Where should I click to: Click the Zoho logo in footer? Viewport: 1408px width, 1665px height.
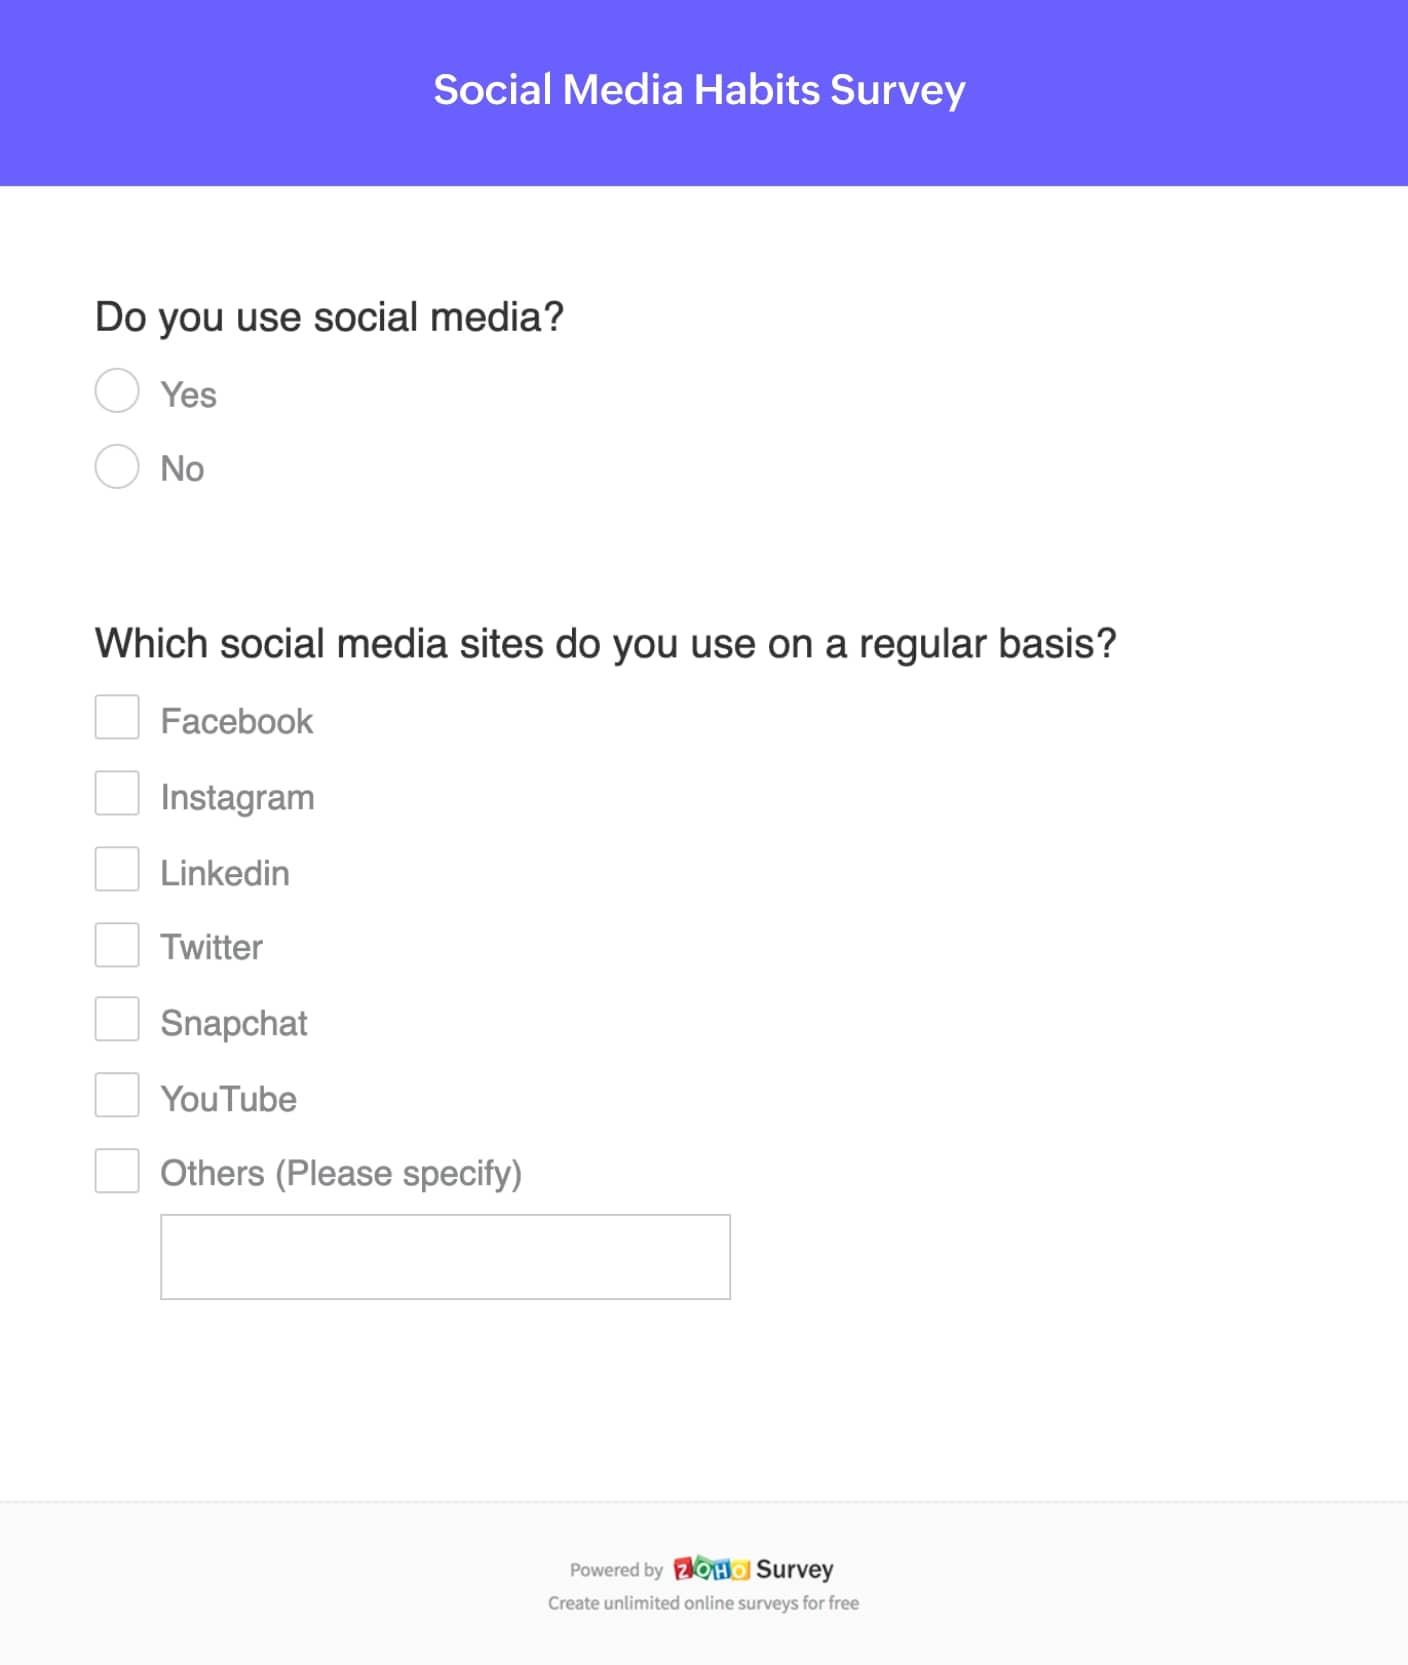711,1569
